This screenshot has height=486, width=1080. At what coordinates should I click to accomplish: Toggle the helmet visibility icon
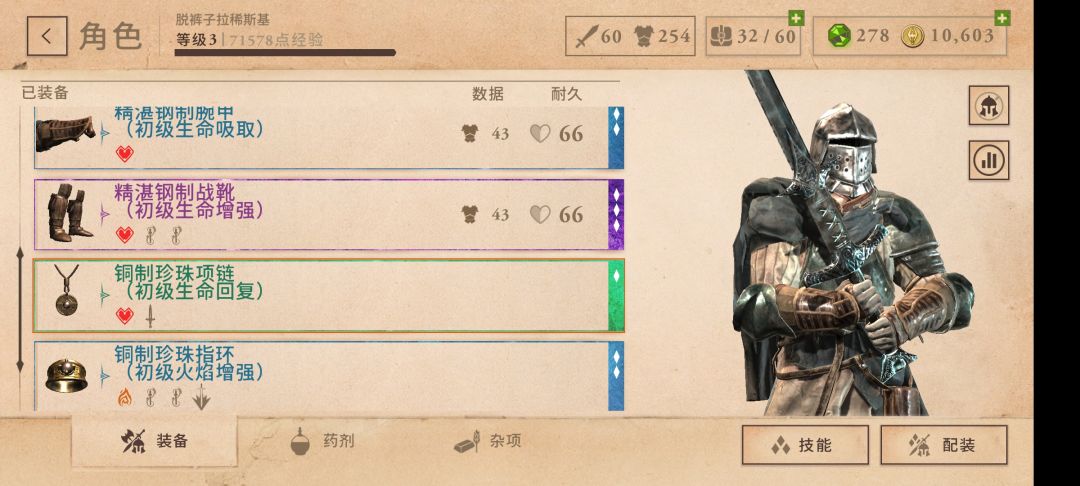pyautogui.click(x=988, y=106)
